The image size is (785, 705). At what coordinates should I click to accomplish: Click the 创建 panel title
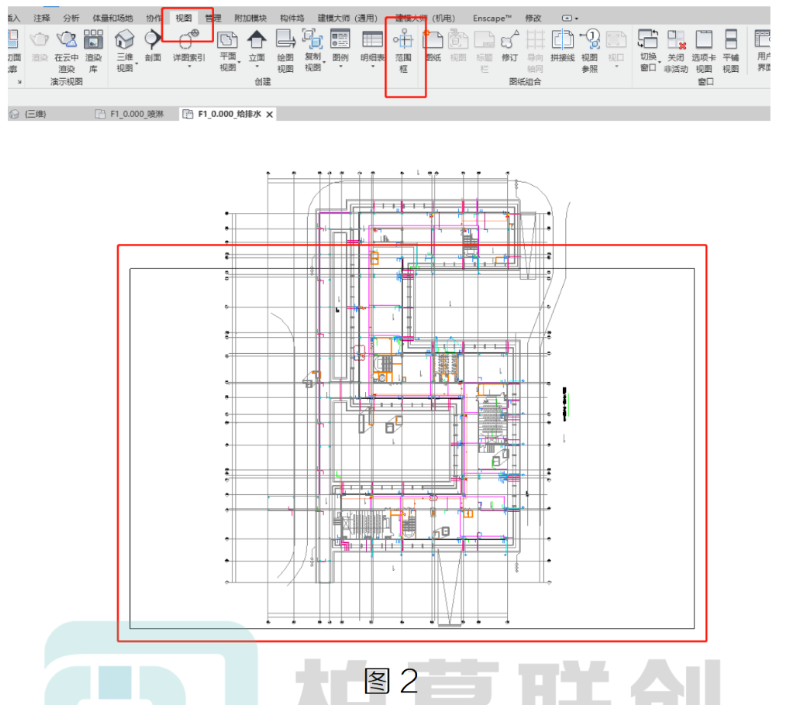[x=263, y=82]
